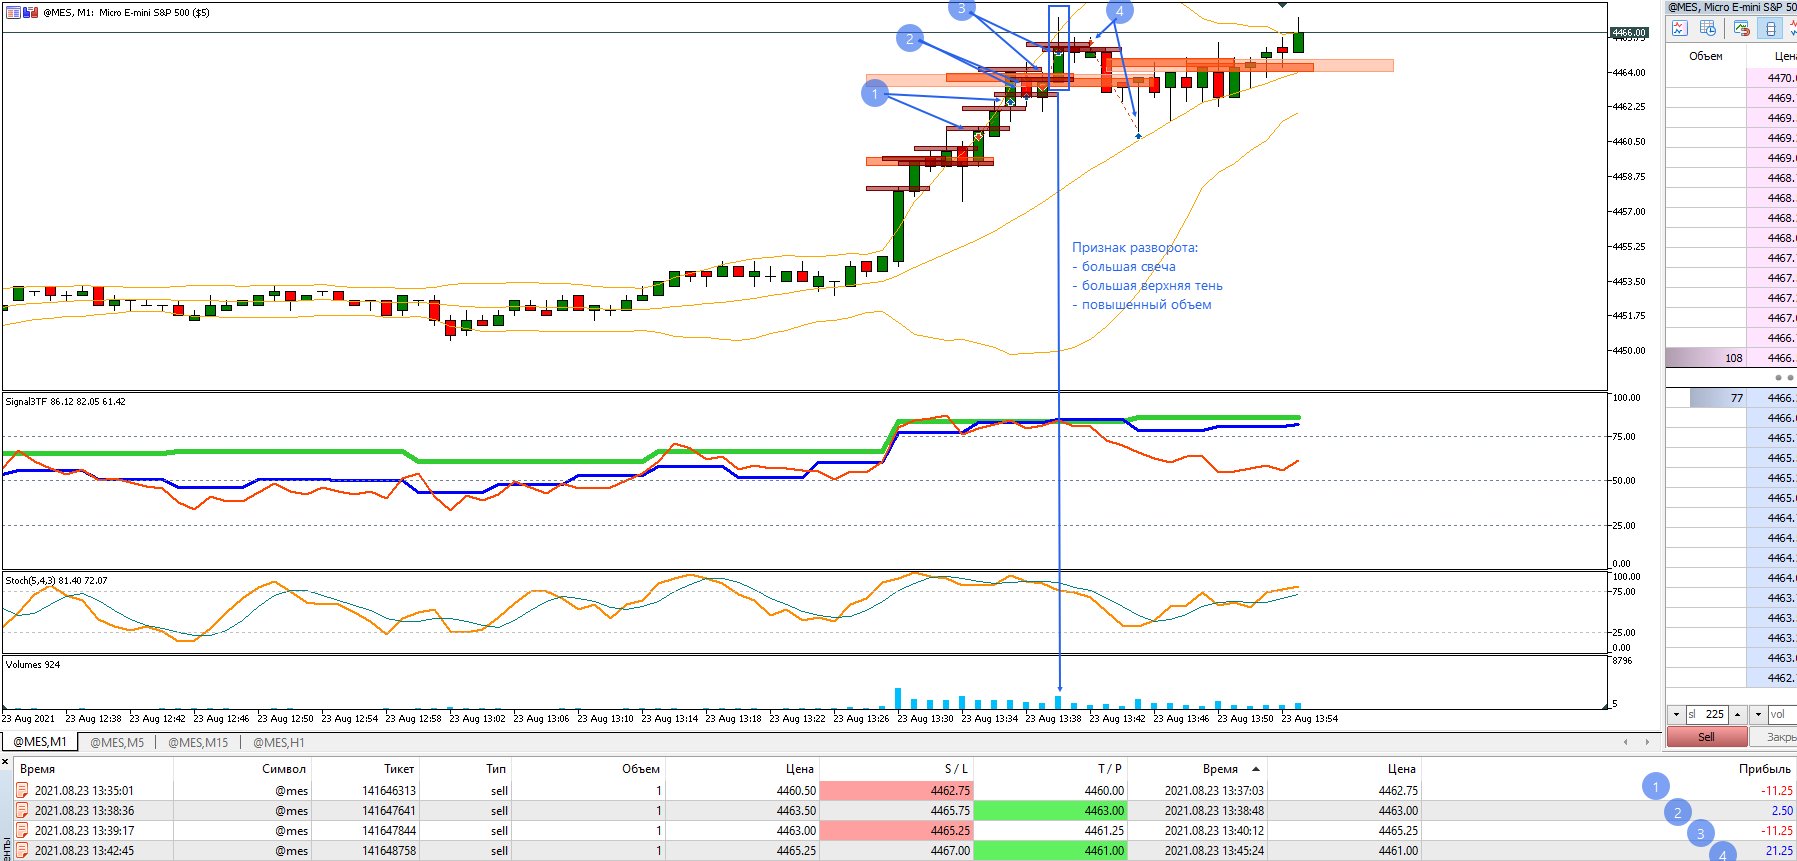Open the tick chart view icon
Image resolution: width=1797 pixels, height=861 pixels.
1679,29
